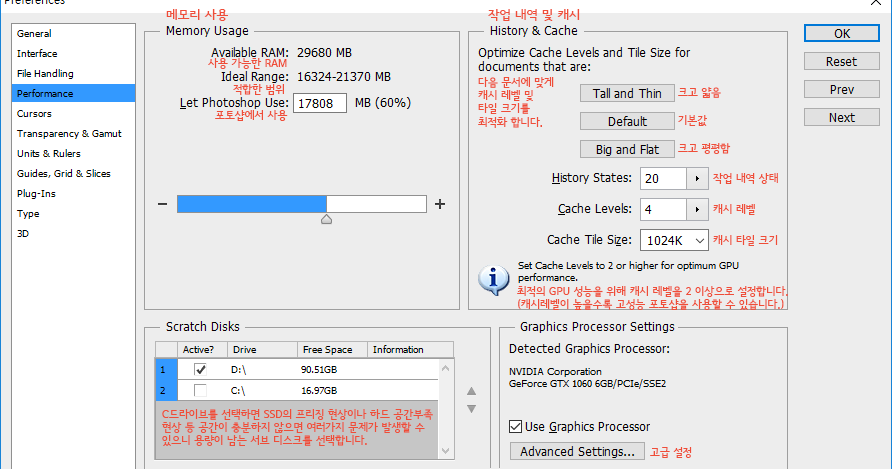This screenshot has width=892, height=469.
Task: Enable C:\ scratch disk checkbox
Action: 200,390
